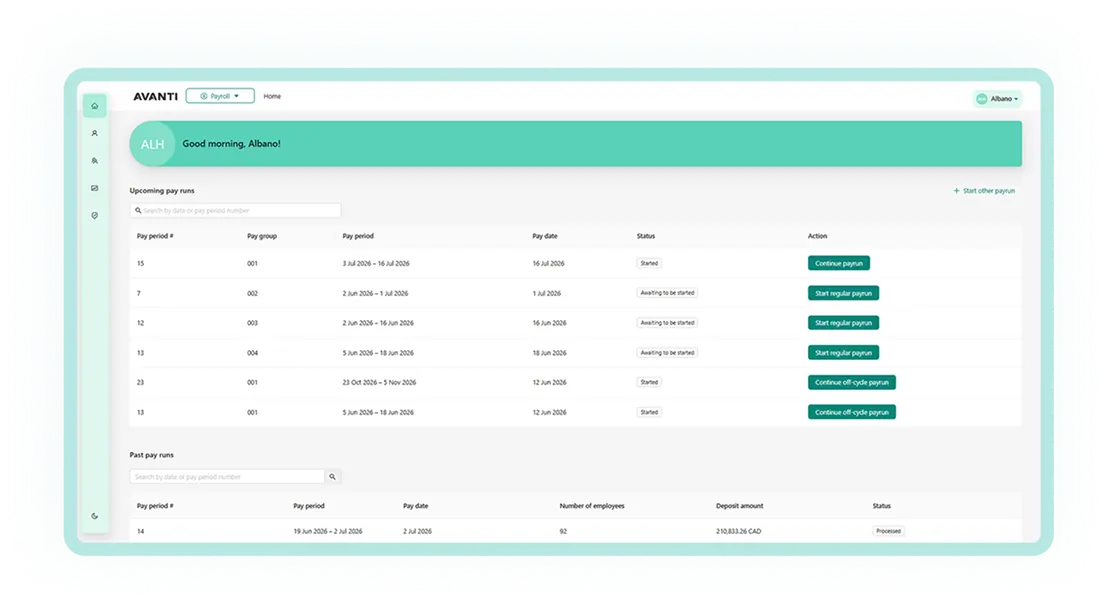The image size is (1106, 604).
Task: Click the Pay group column header in upcoming runs
Action: tap(262, 236)
